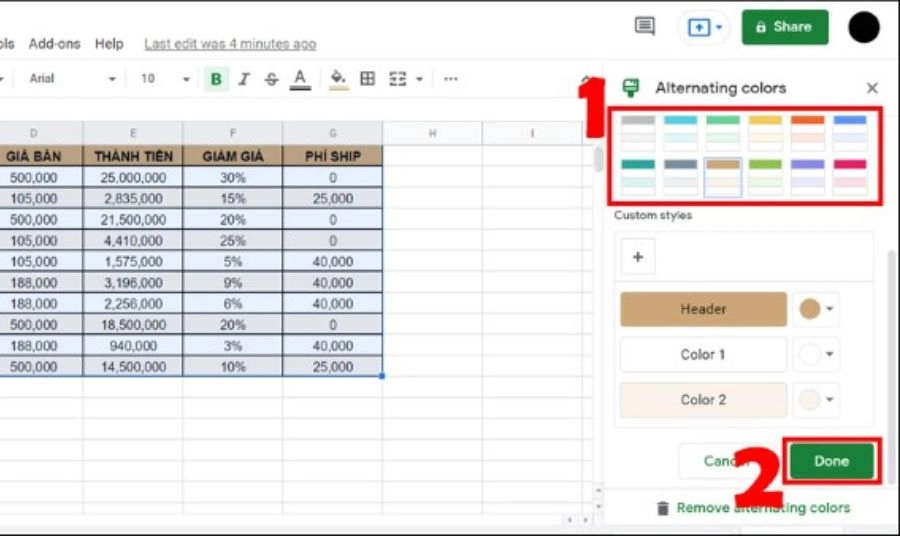Select the gray default alternating style
This screenshot has width=900, height=536.
coord(638,133)
